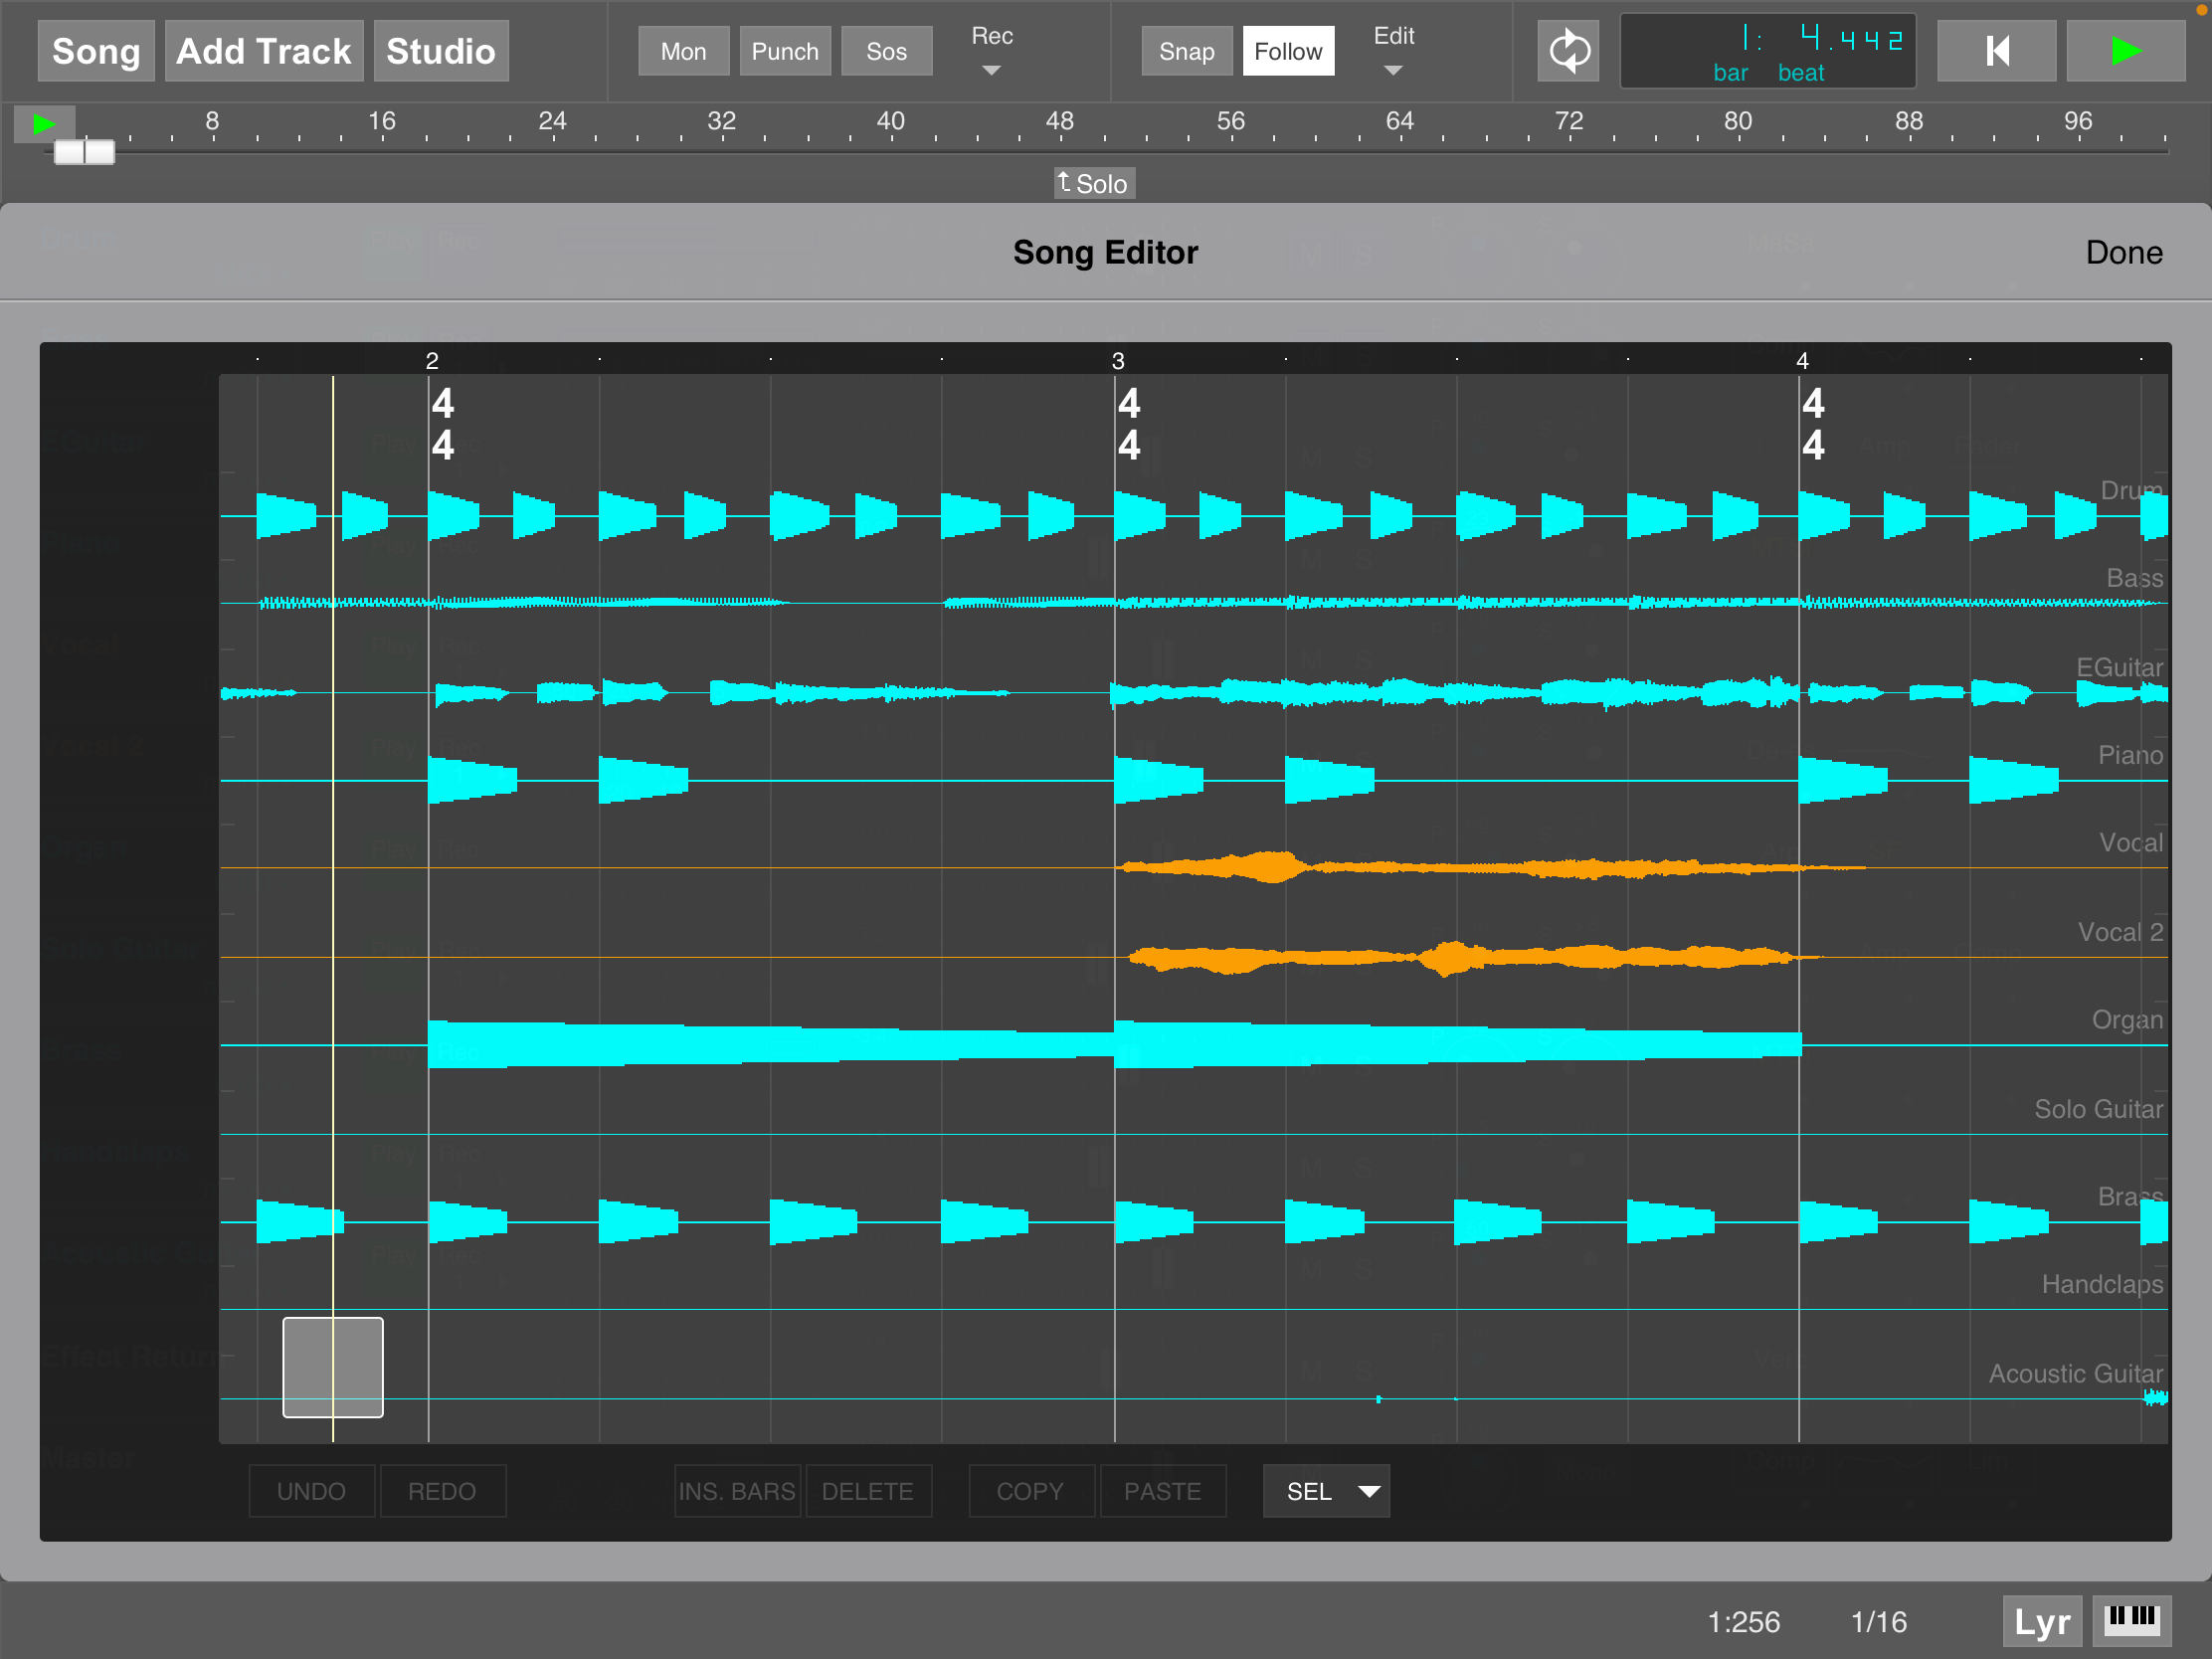The image size is (2212, 1659).
Task: Click the 4/4 time signature at bar 2
Action: 443,424
